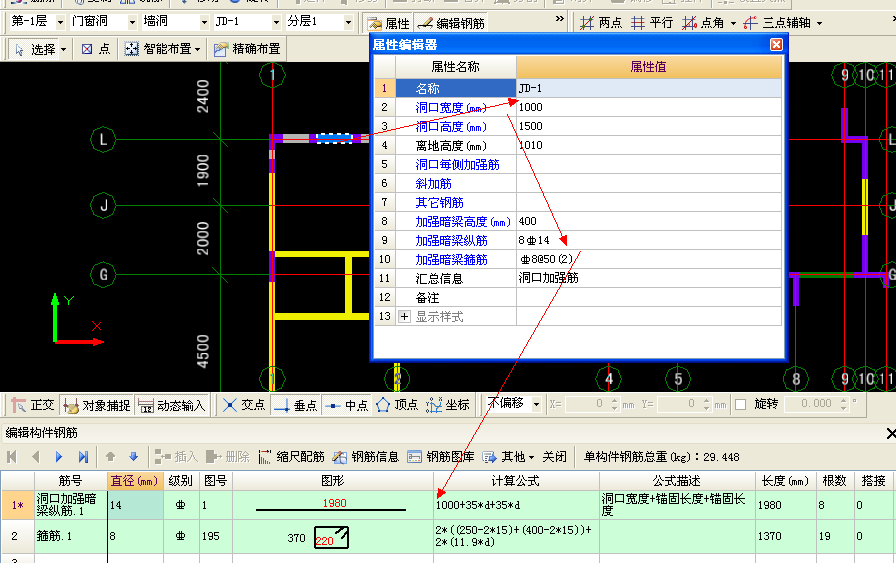The height and width of the screenshot is (563, 896).
Task: Click the 斜加筋 property name
Action: tap(433, 183)
